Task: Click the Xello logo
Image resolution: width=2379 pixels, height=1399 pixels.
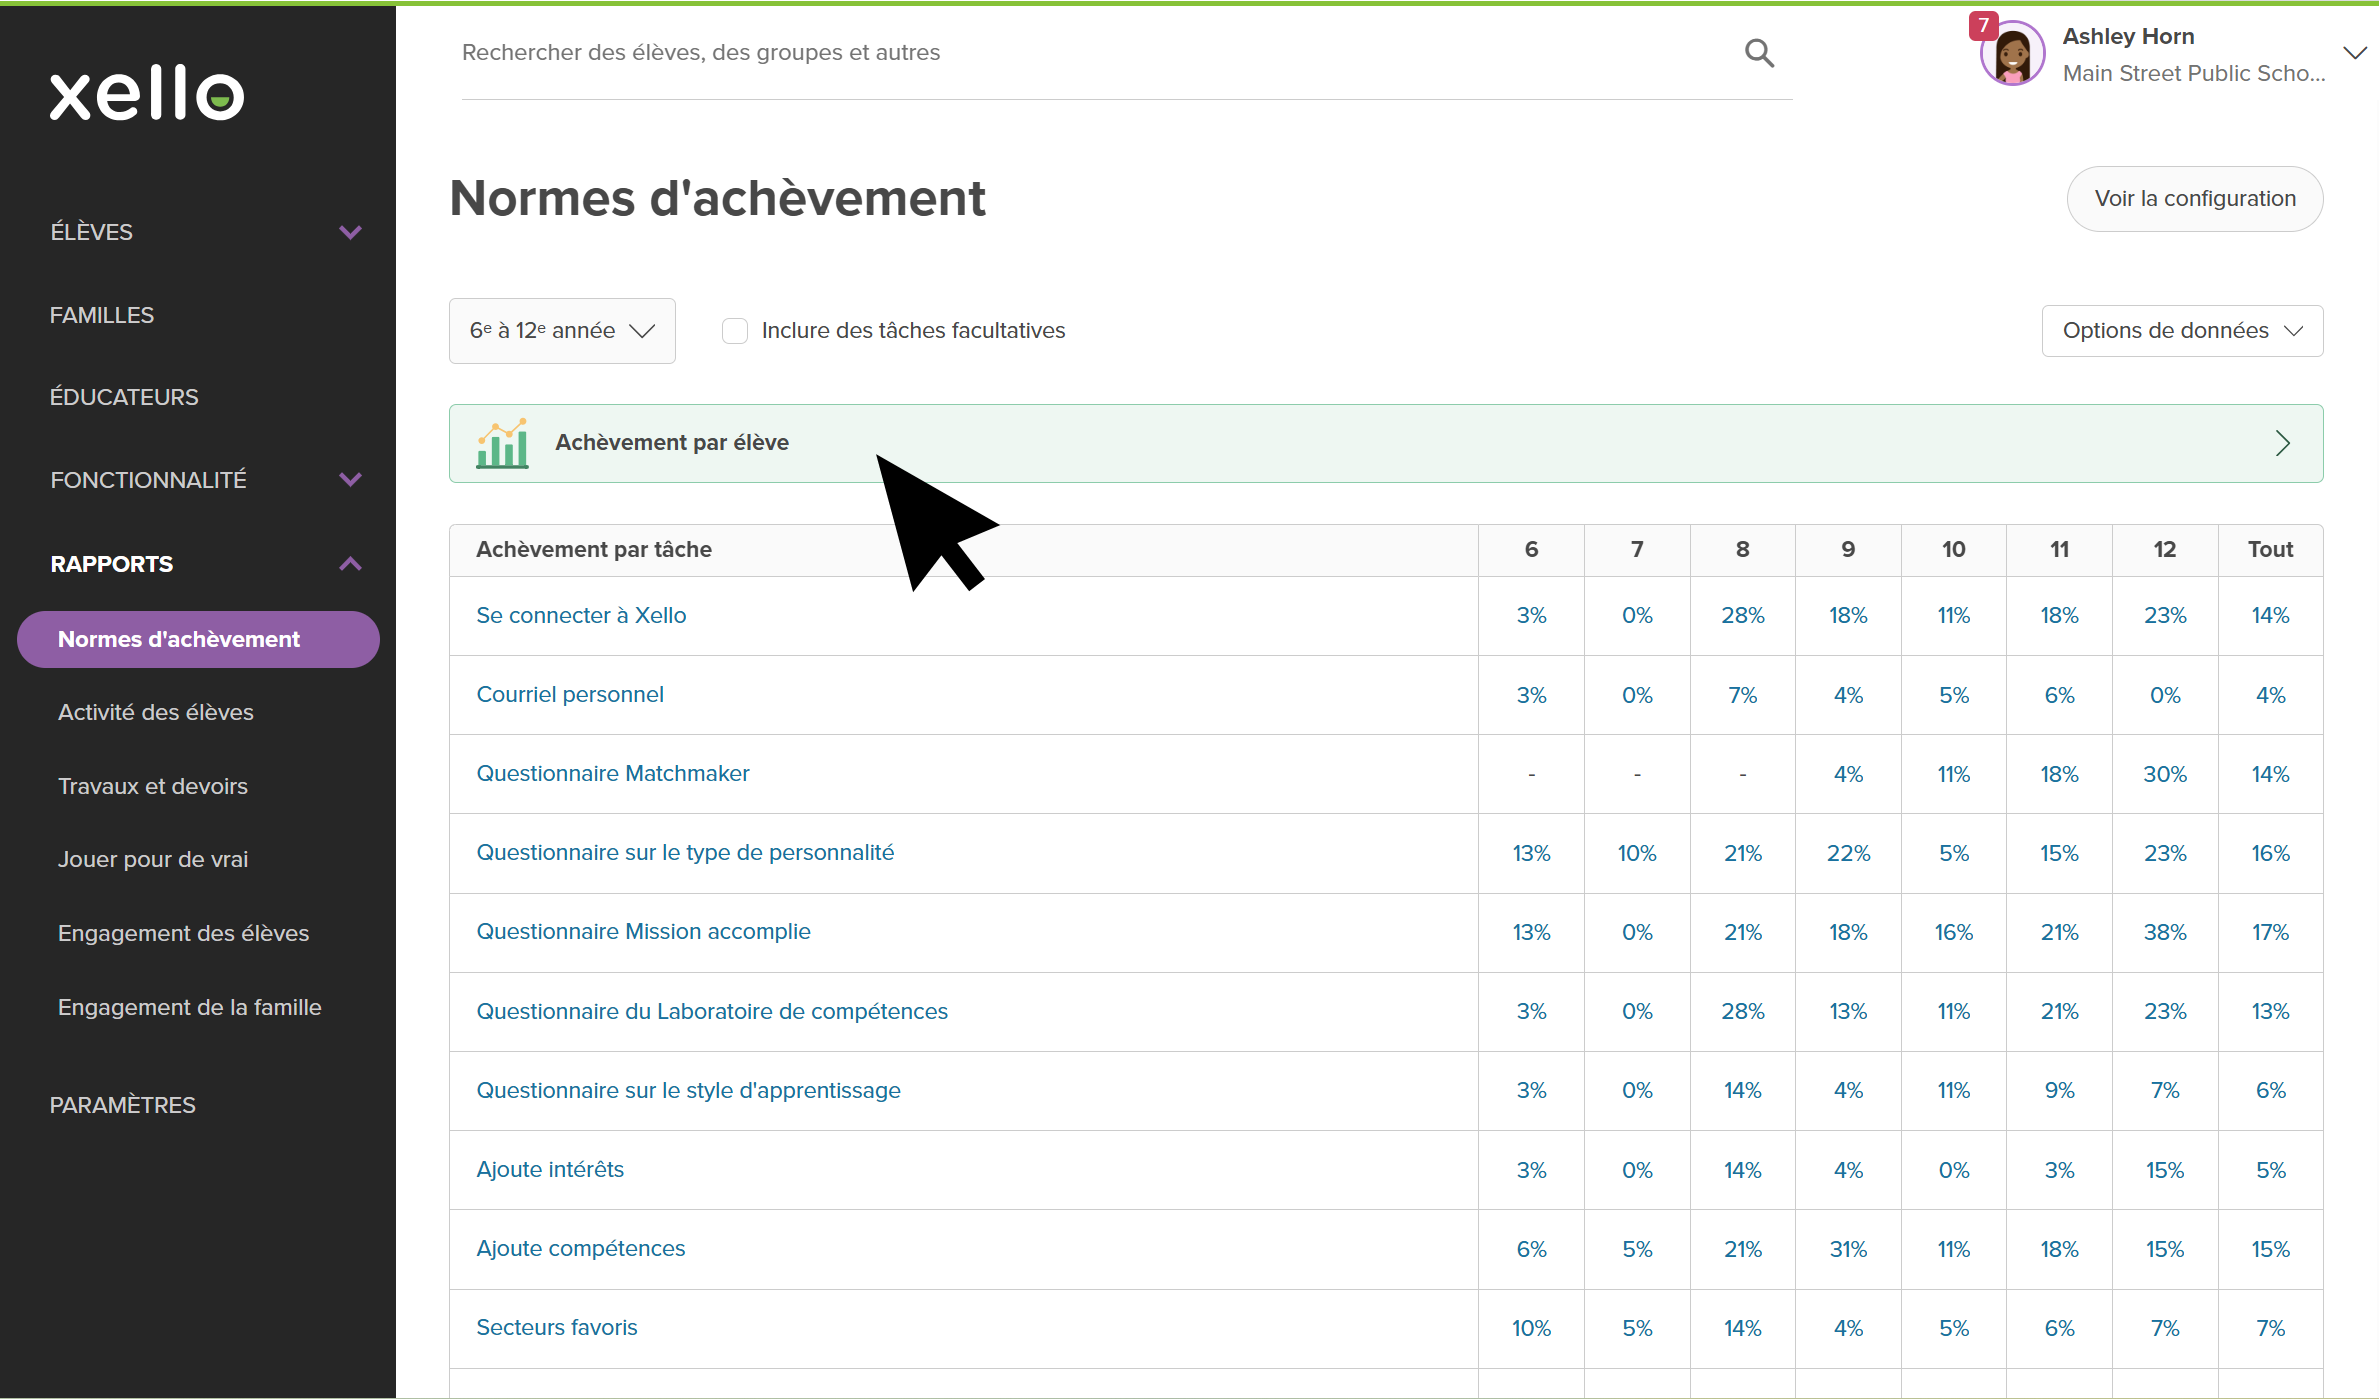Action: (x=147, y=94)
